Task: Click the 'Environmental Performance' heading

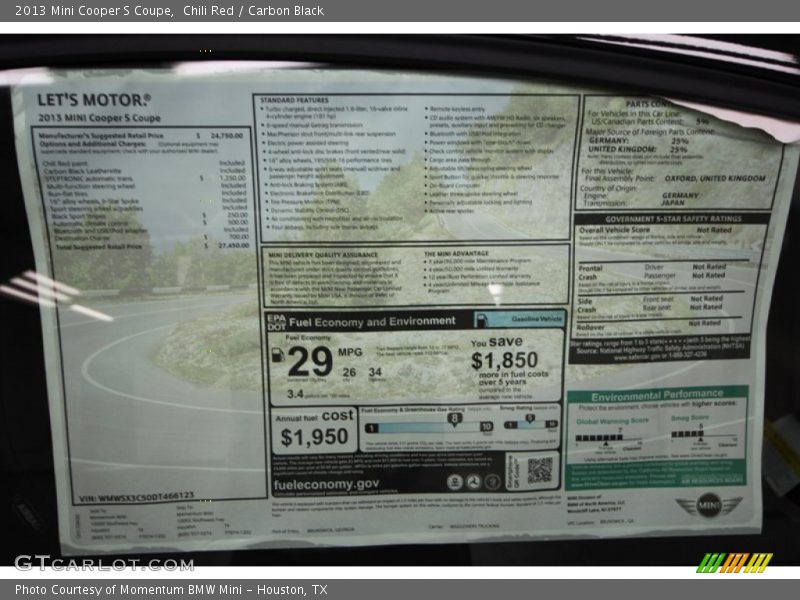Action: (x=657, y=395)
